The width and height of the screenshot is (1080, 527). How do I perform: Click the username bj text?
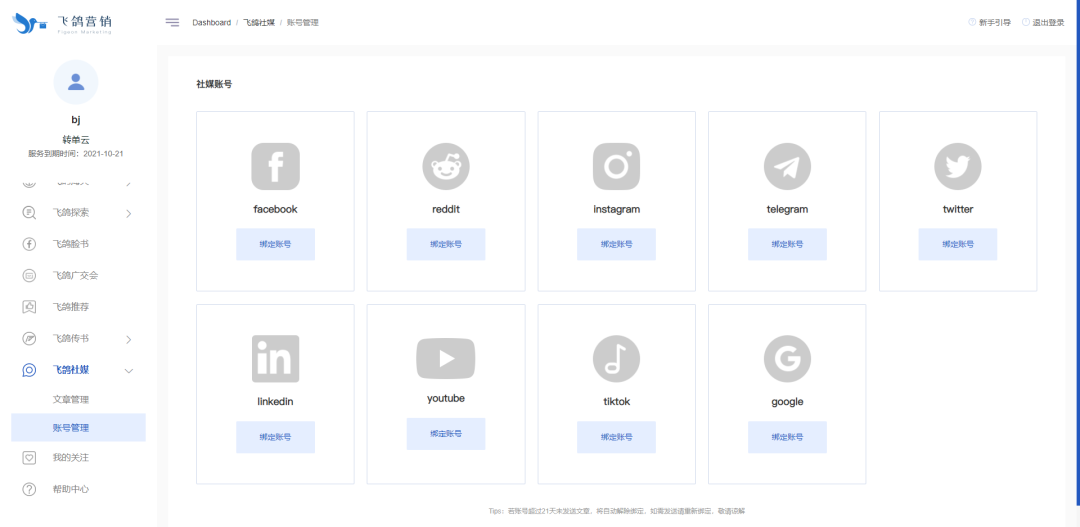pos(76,120)
